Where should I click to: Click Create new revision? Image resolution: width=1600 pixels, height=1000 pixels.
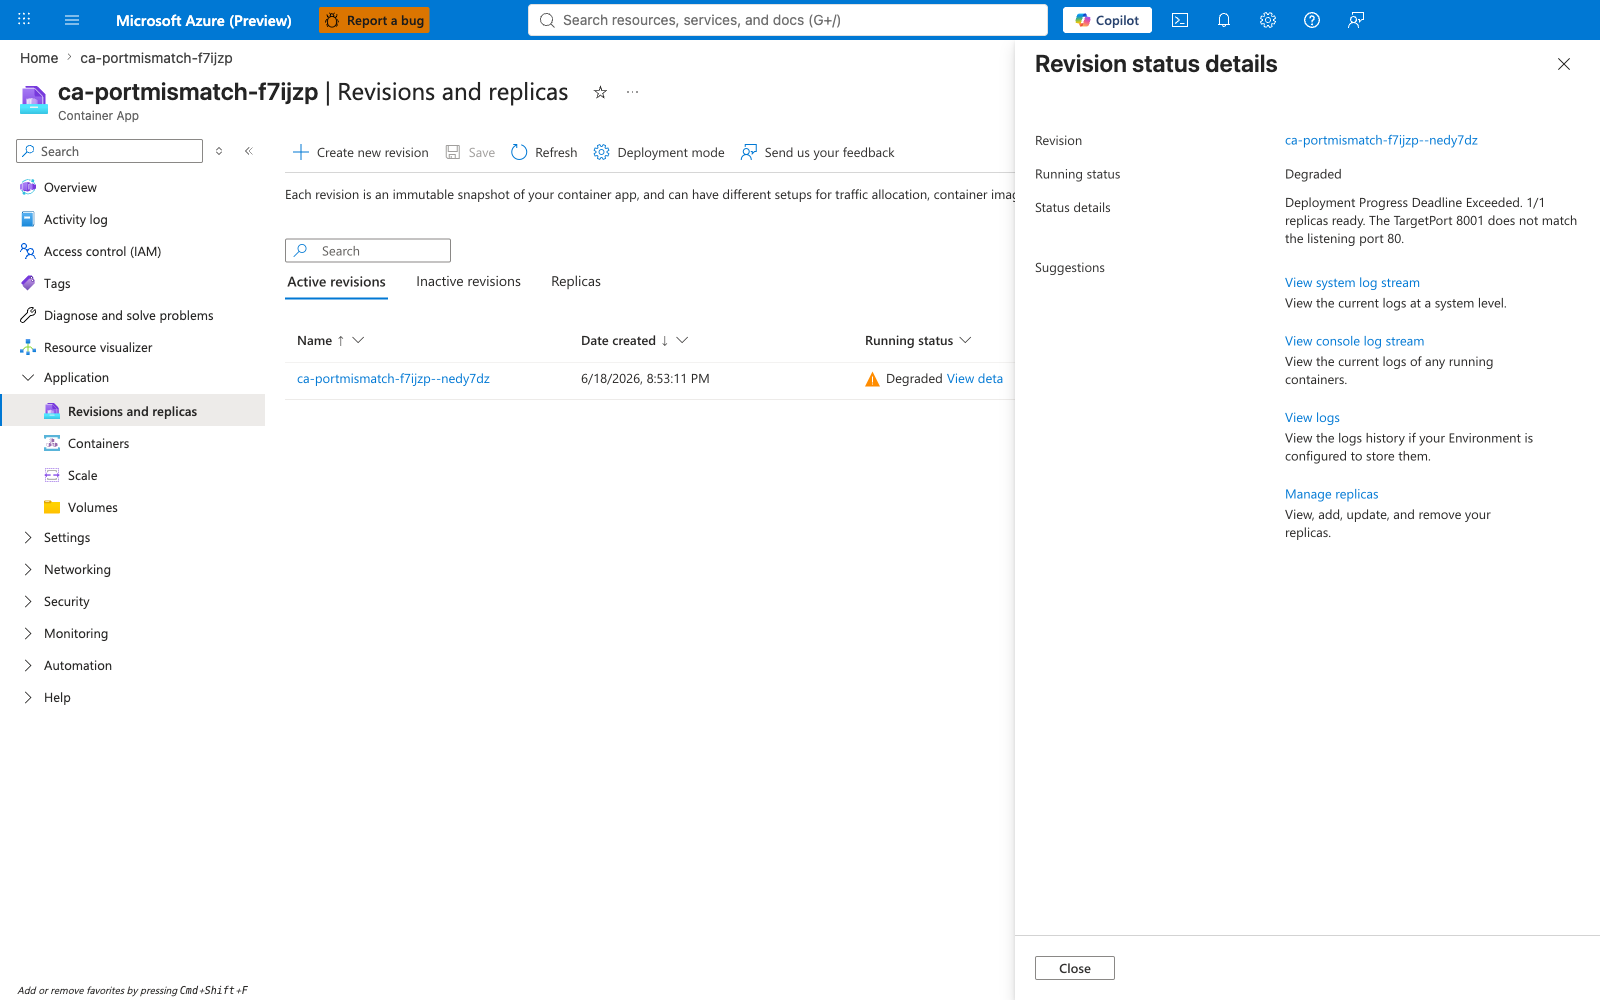click(x=360, y=152)
